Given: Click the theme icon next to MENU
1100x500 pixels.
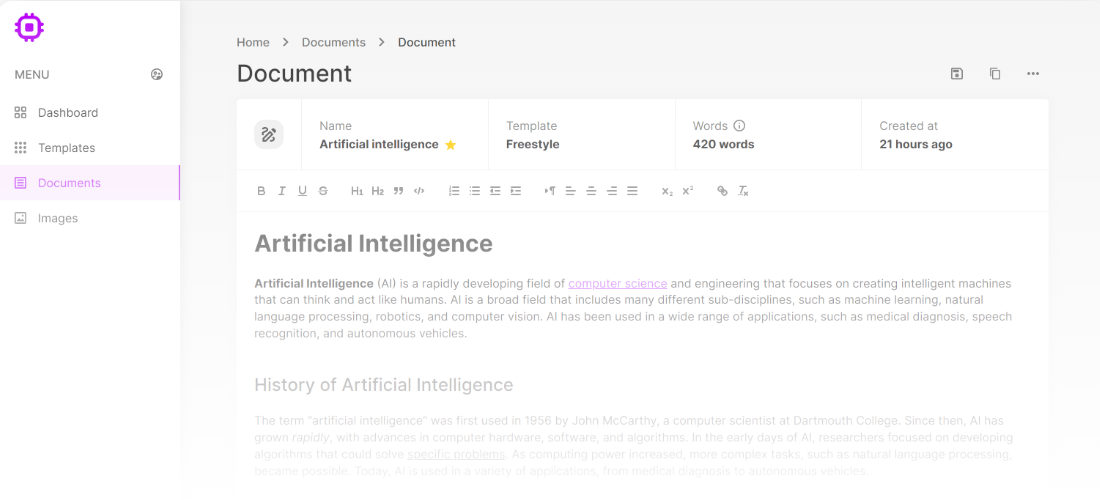Looking at the screenshot, I should (157, 74).
